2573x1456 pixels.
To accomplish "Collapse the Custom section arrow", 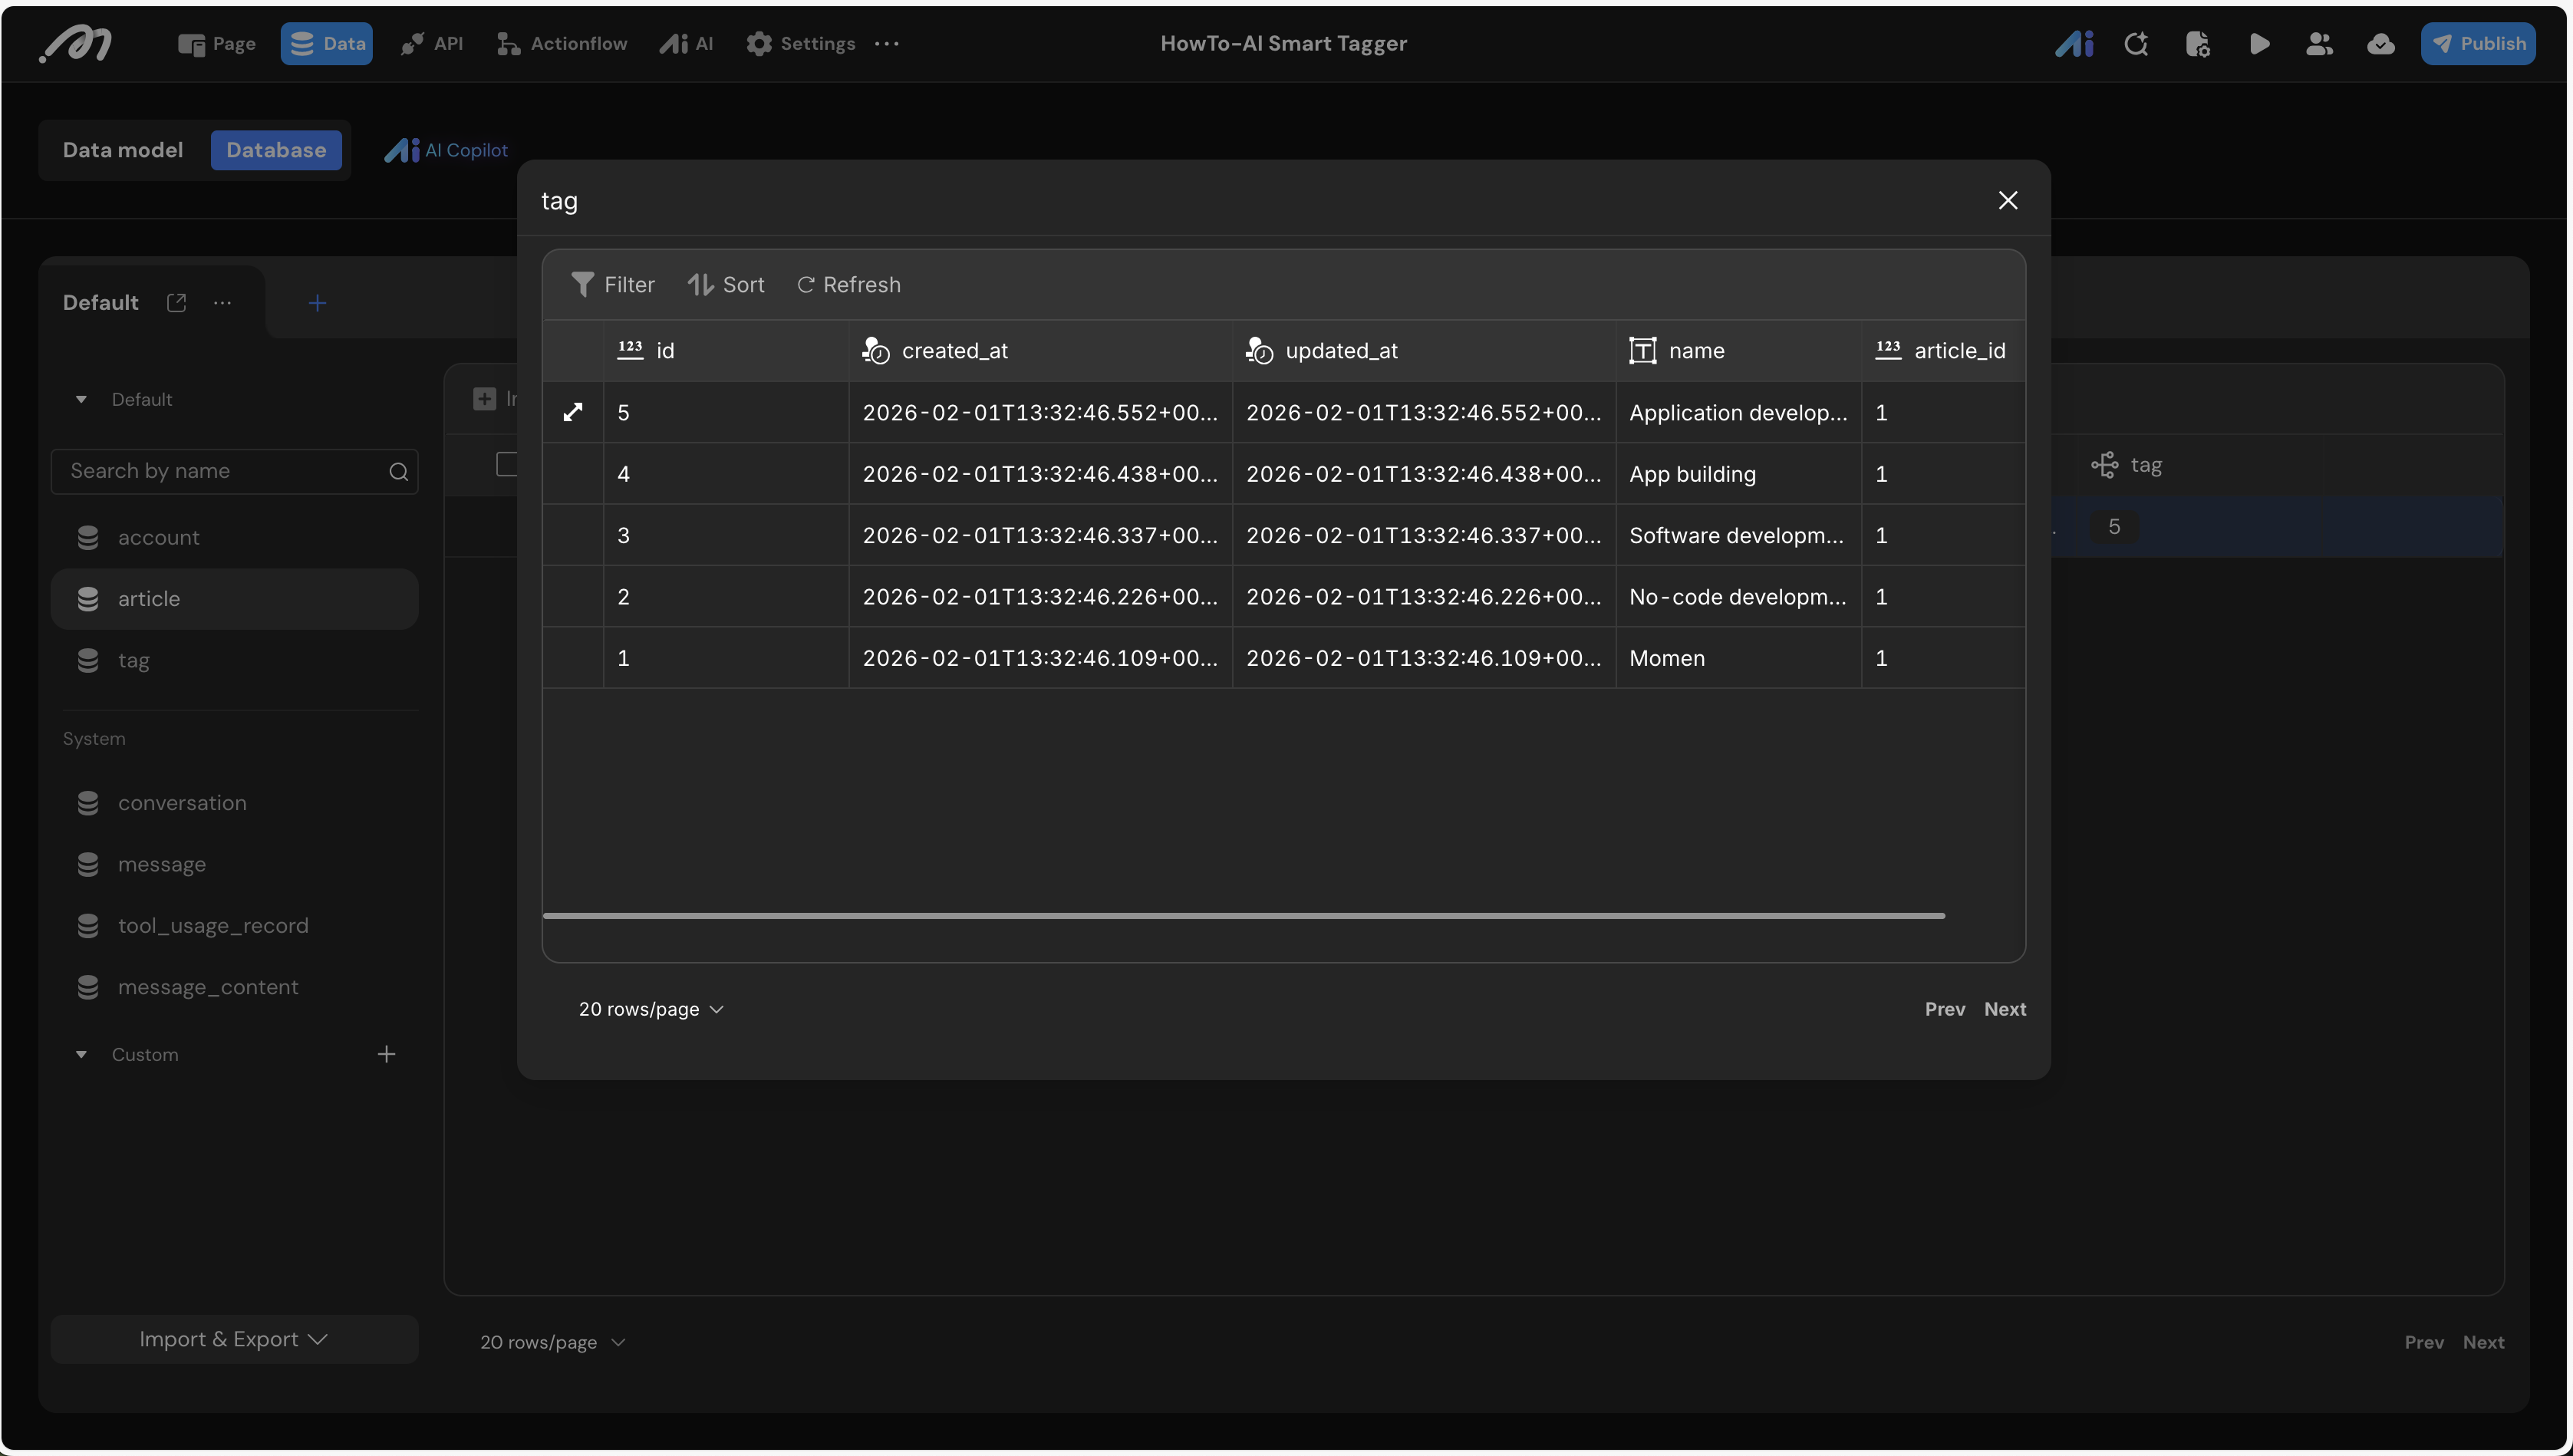I will (81, 1055).
